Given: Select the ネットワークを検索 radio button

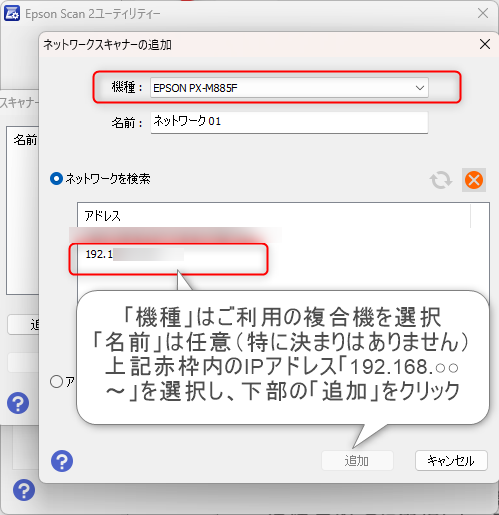Looking at the screenshot, I should 56,179.
